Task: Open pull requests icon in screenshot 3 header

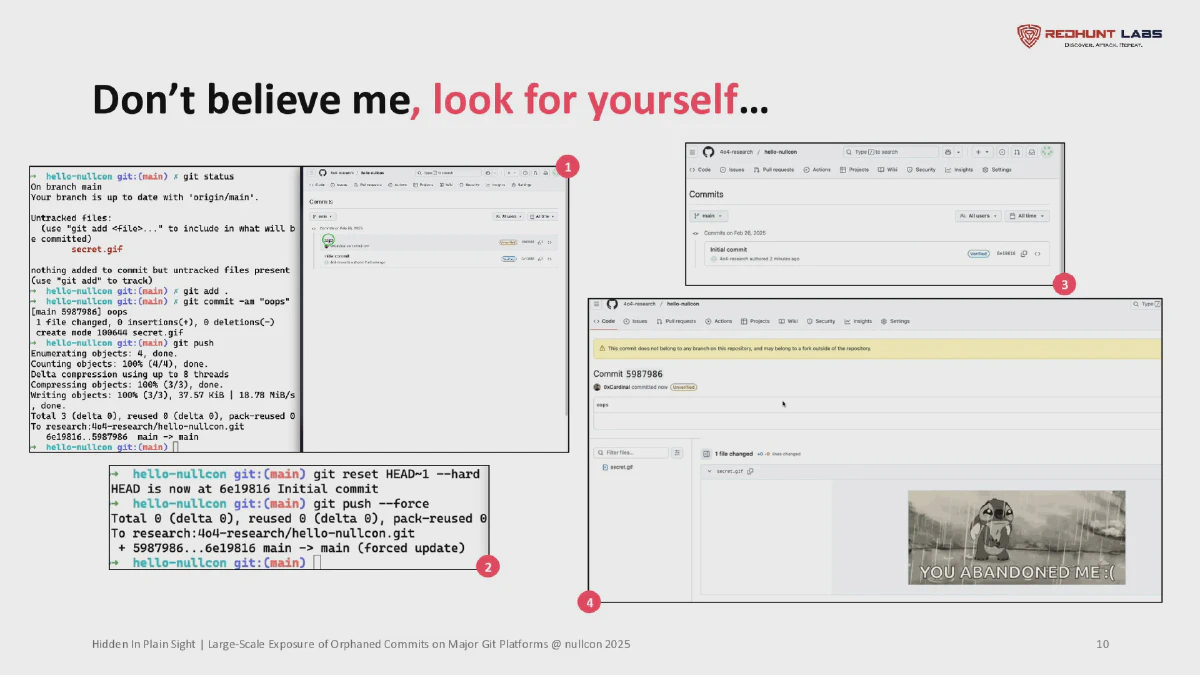Action: pos(1017,152)
